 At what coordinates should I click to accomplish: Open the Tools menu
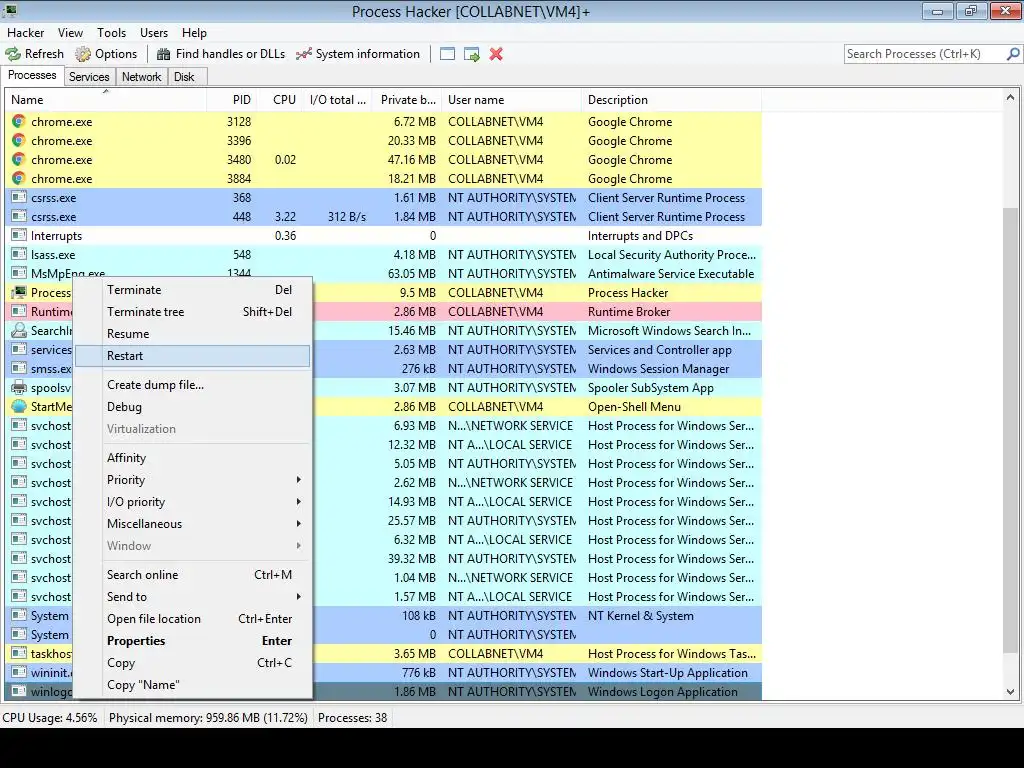pyautogui.click(x=112, y=33)
